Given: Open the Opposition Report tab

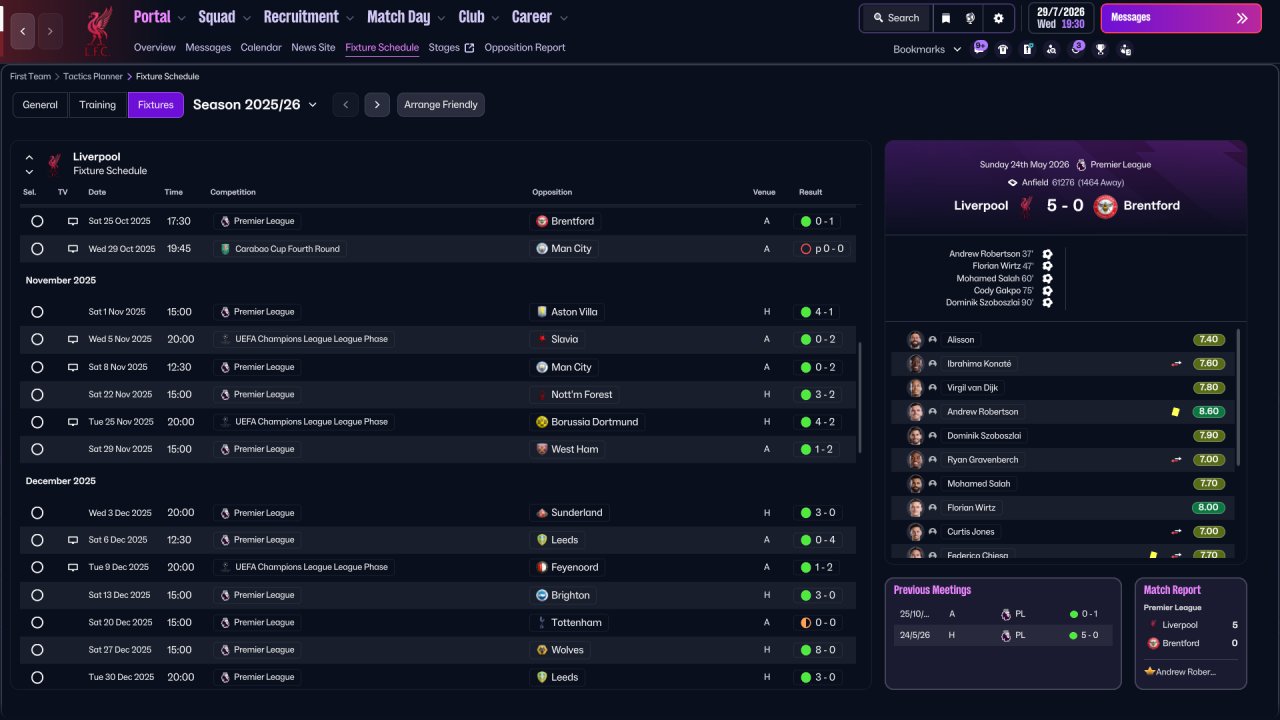Looking at the screenshot, I should 525,47.
